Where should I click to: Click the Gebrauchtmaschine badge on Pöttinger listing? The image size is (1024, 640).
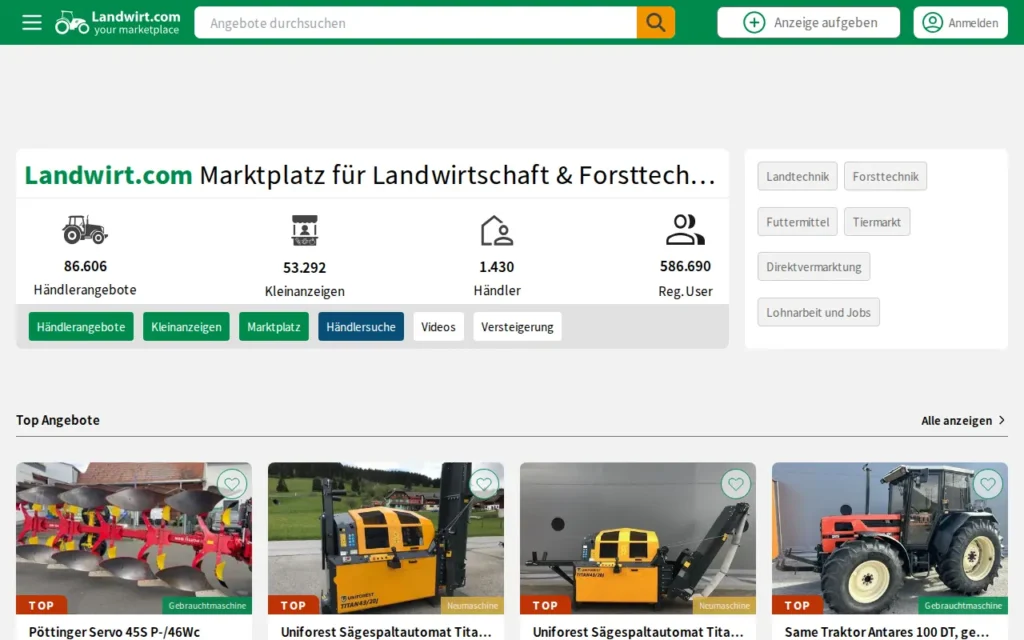pos(207,605)
